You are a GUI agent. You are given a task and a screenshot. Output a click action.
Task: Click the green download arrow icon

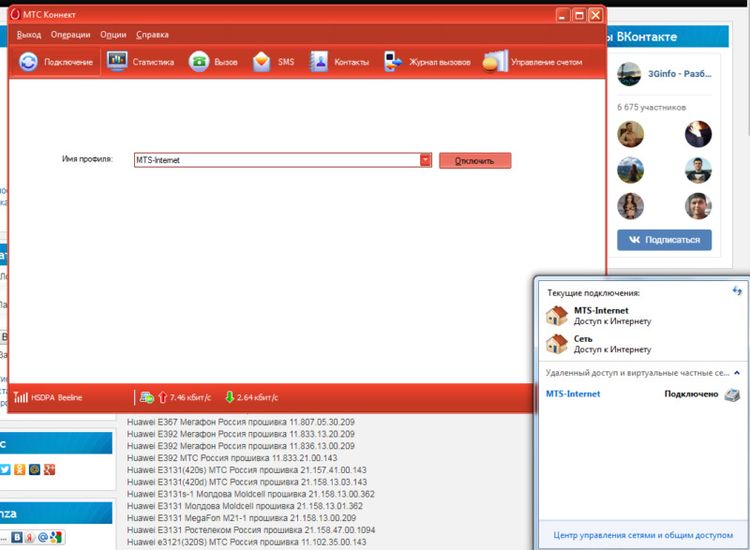pyautogui.click(x=230, y=397)
